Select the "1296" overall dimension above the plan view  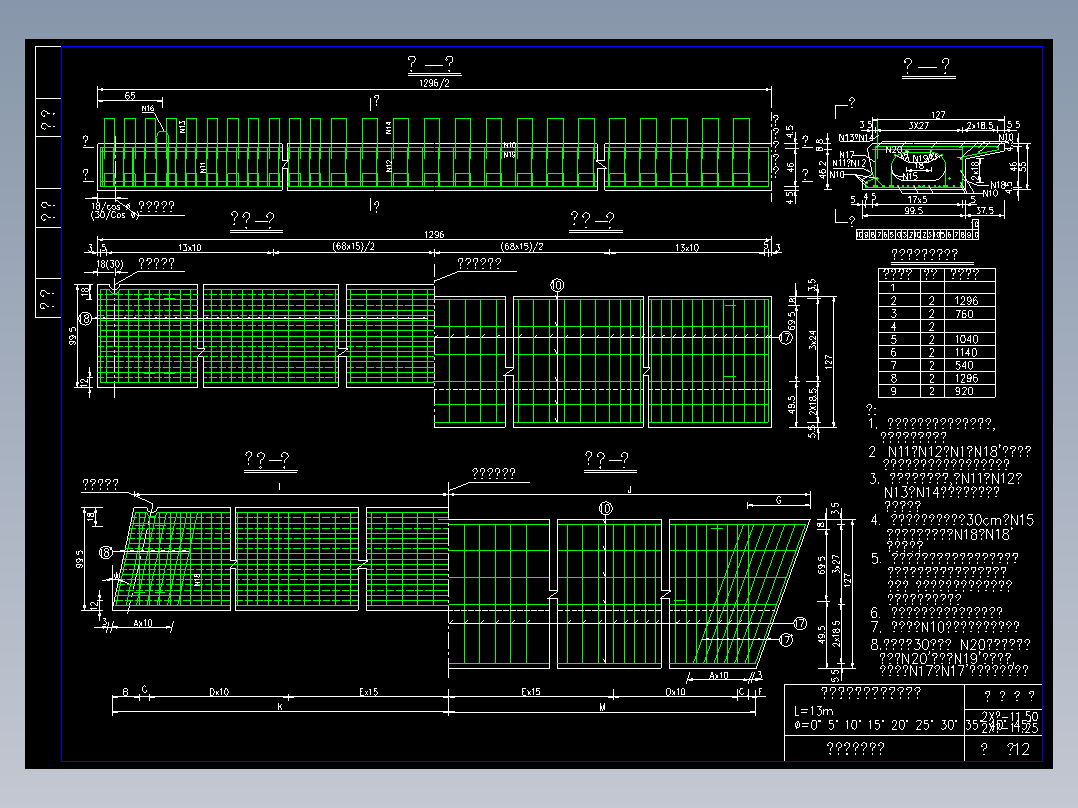(434, 234)
